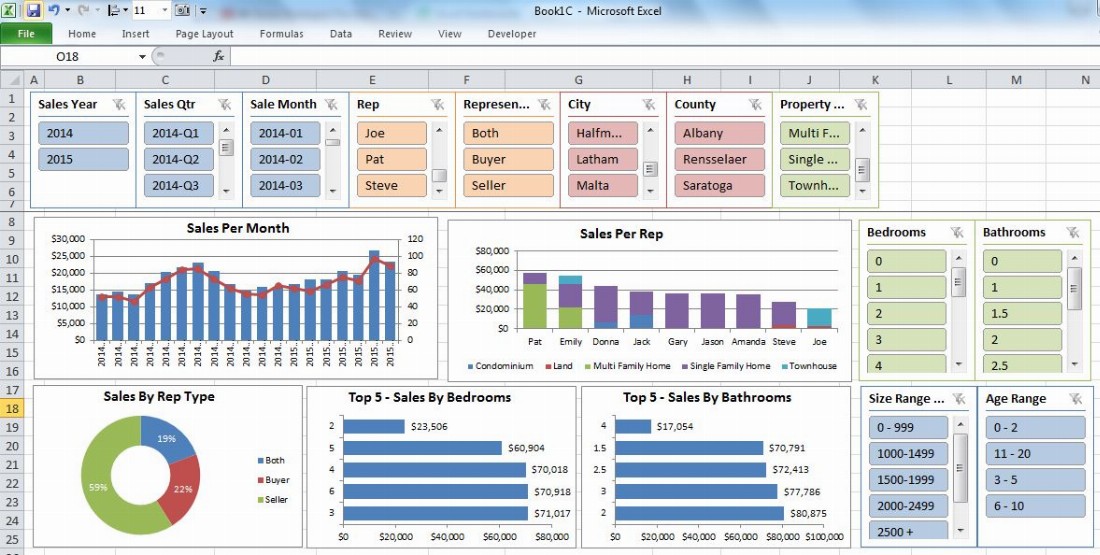This screenshot has height=555, width=1100.
Task: Click the Bathrooms slicer scrollbar thumb
Action: [1074, 288]
